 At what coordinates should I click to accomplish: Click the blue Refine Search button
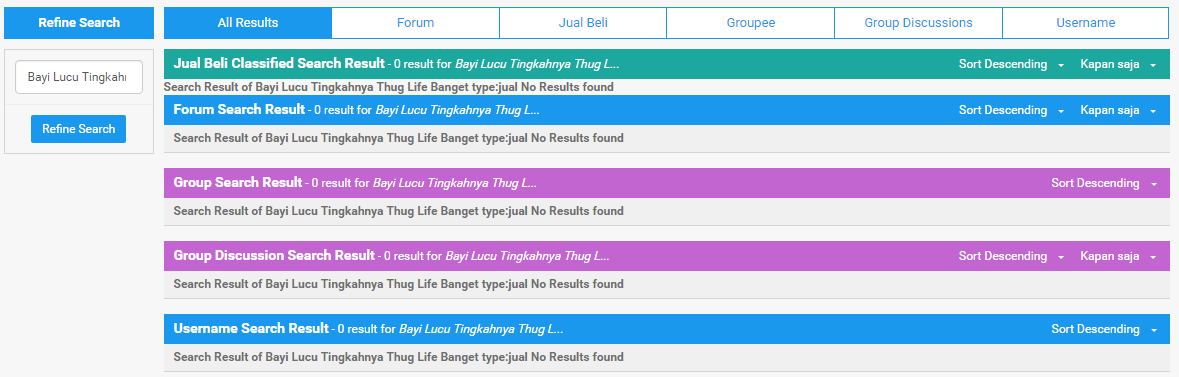click(78, 129)
